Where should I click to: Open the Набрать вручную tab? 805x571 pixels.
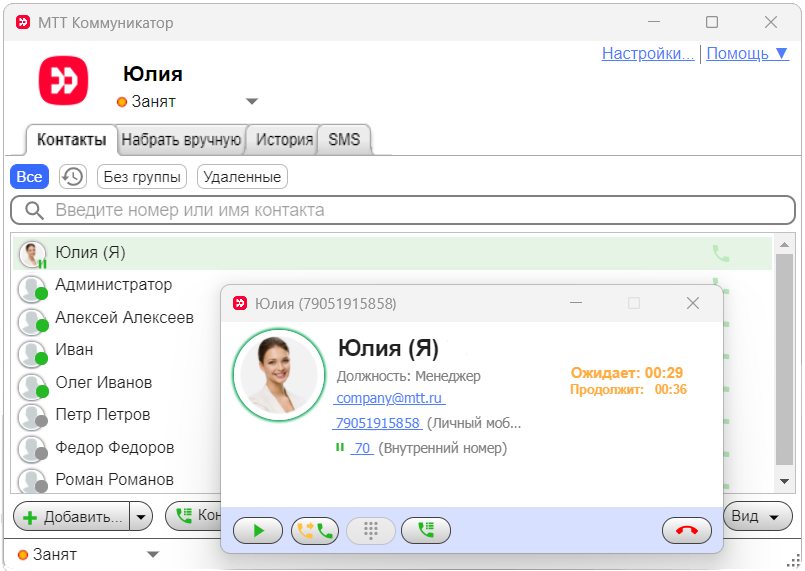click(x=181, y=140)
